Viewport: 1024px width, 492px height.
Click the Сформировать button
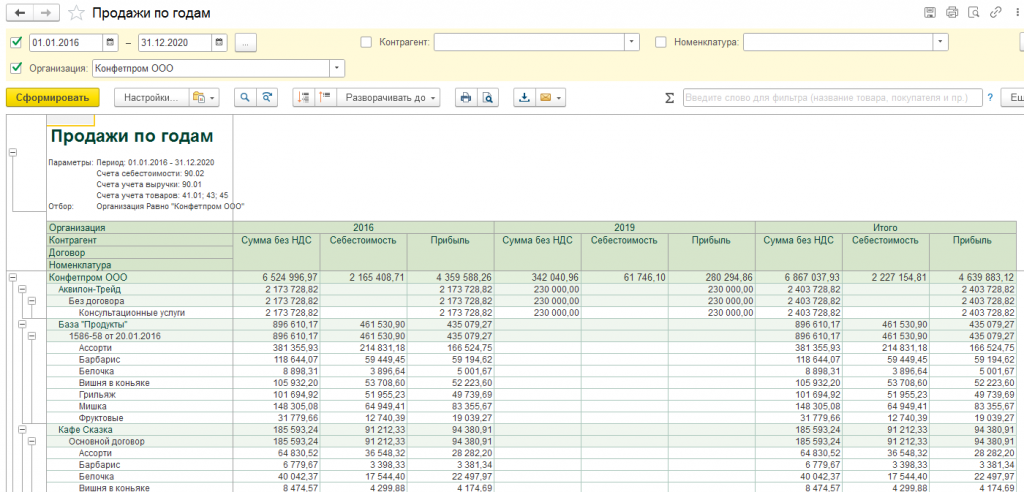[52, 97]
